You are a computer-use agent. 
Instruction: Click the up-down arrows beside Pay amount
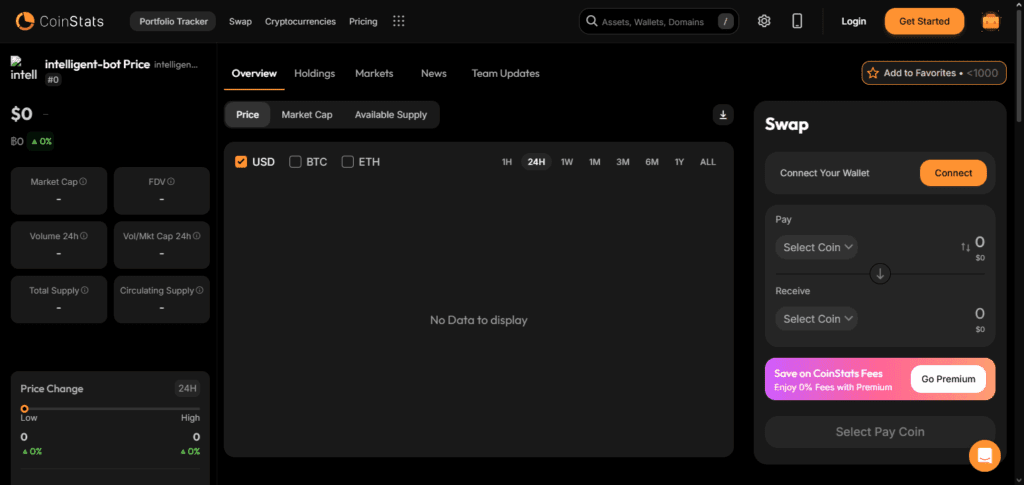tap(965, 247)
